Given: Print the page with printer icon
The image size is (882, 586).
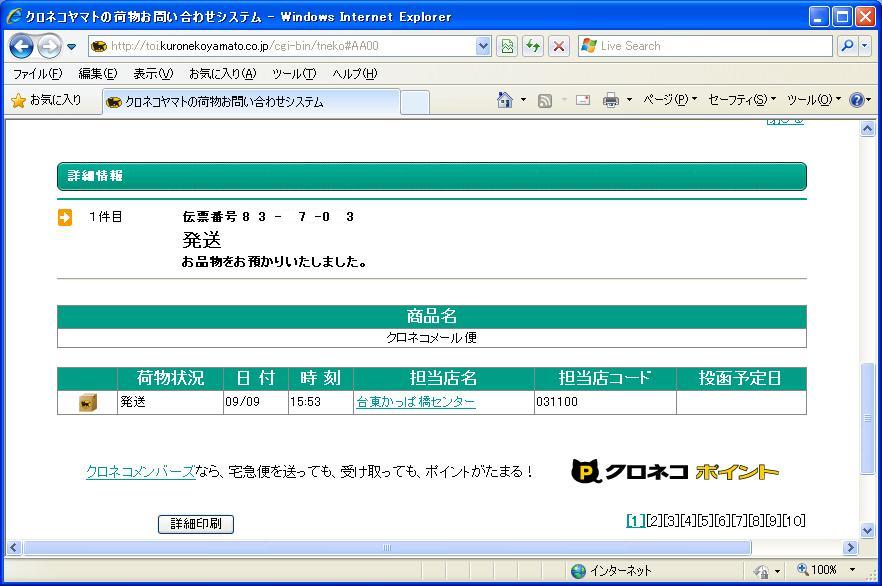Looking at the screenshot, I should point(611,101).
